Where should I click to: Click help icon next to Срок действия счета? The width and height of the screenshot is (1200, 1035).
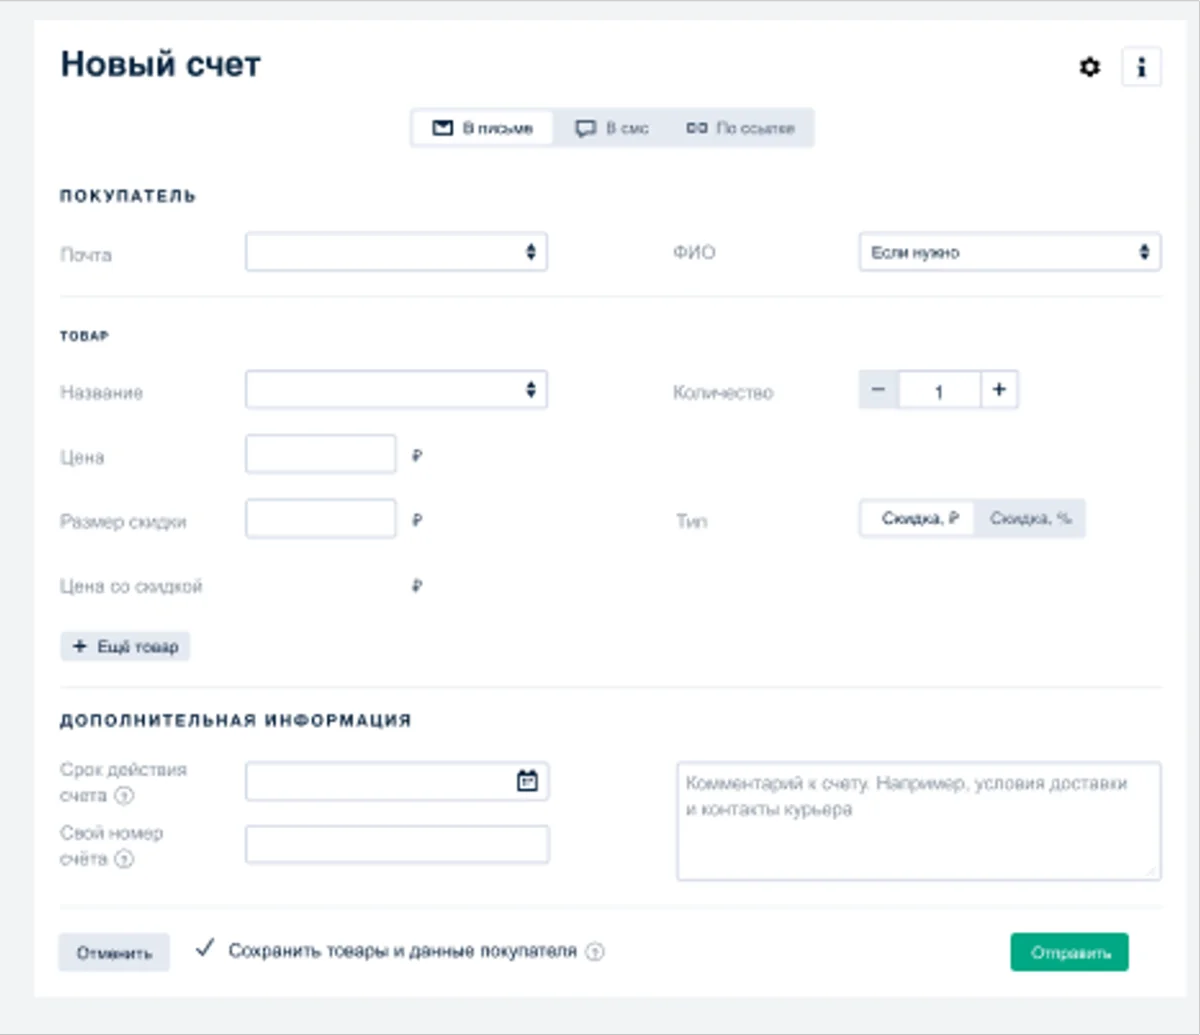point(125,796)
